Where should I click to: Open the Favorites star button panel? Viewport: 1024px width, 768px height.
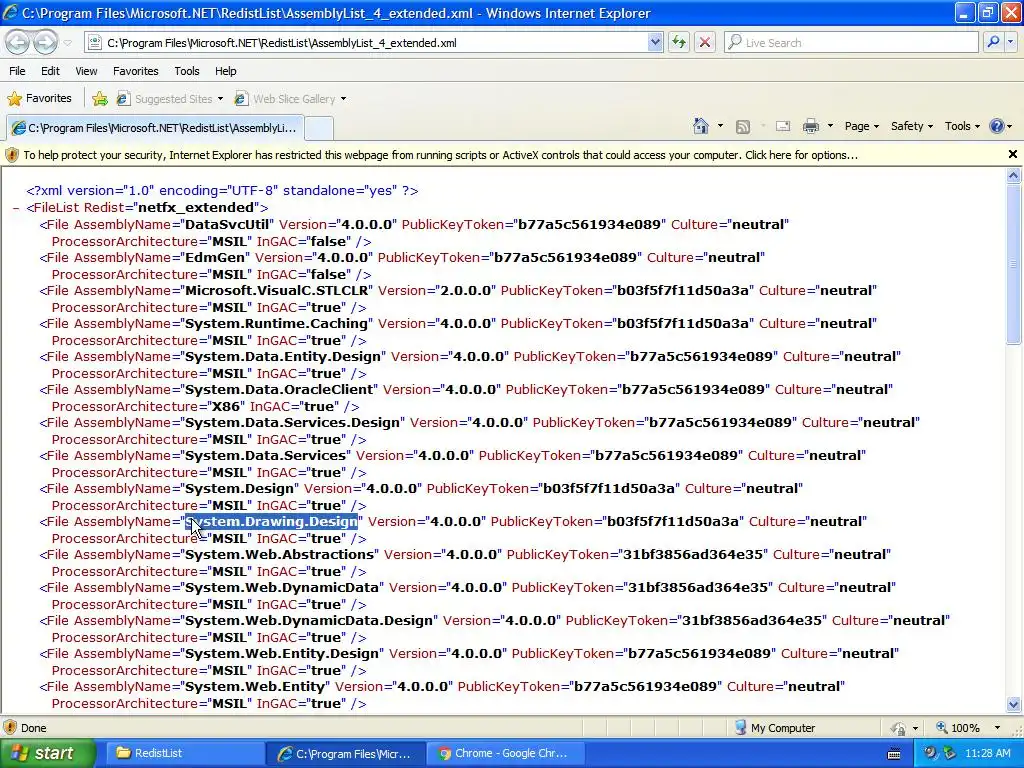pos(40,99)
